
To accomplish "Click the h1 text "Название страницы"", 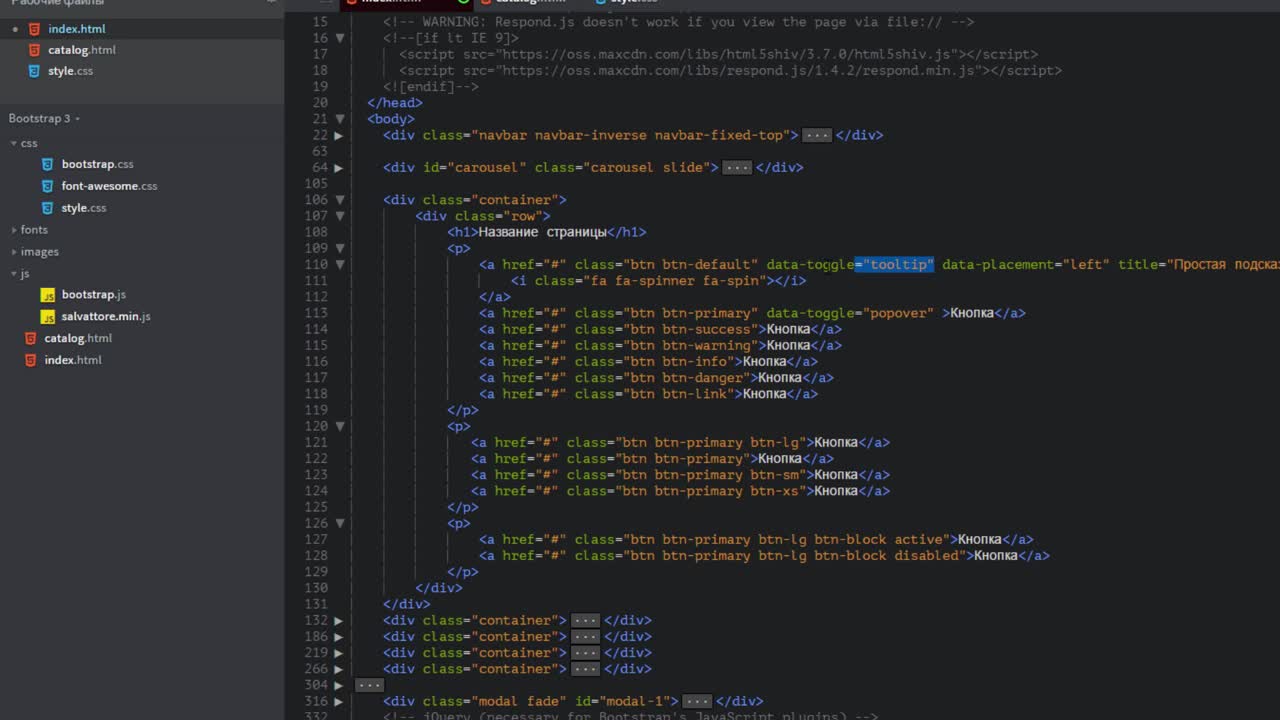I will pyautogui.click(x=542, y=232).
